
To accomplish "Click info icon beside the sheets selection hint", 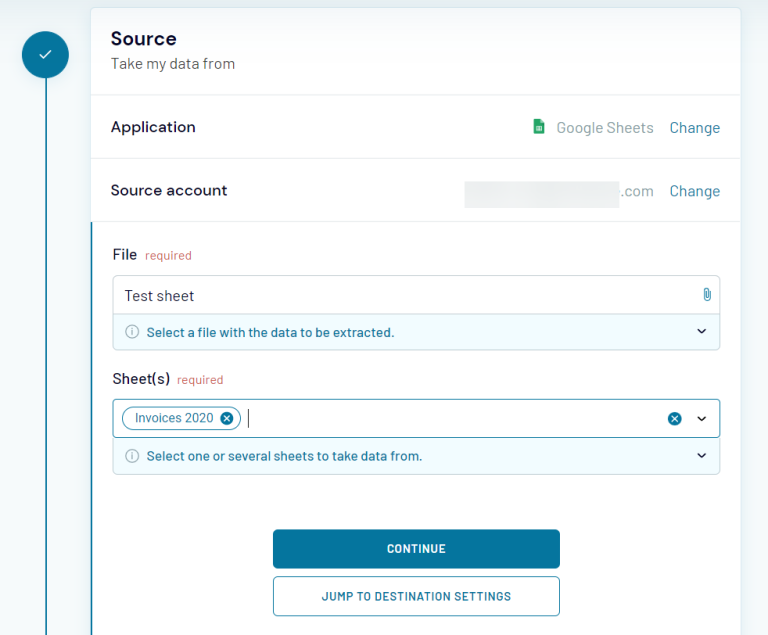I will pos(132,456).
